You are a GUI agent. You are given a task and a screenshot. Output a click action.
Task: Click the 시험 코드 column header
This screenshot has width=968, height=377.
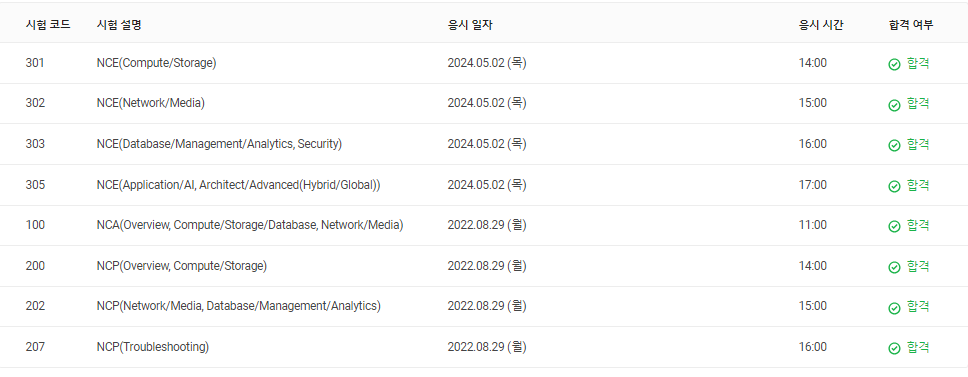click(48, 25)
